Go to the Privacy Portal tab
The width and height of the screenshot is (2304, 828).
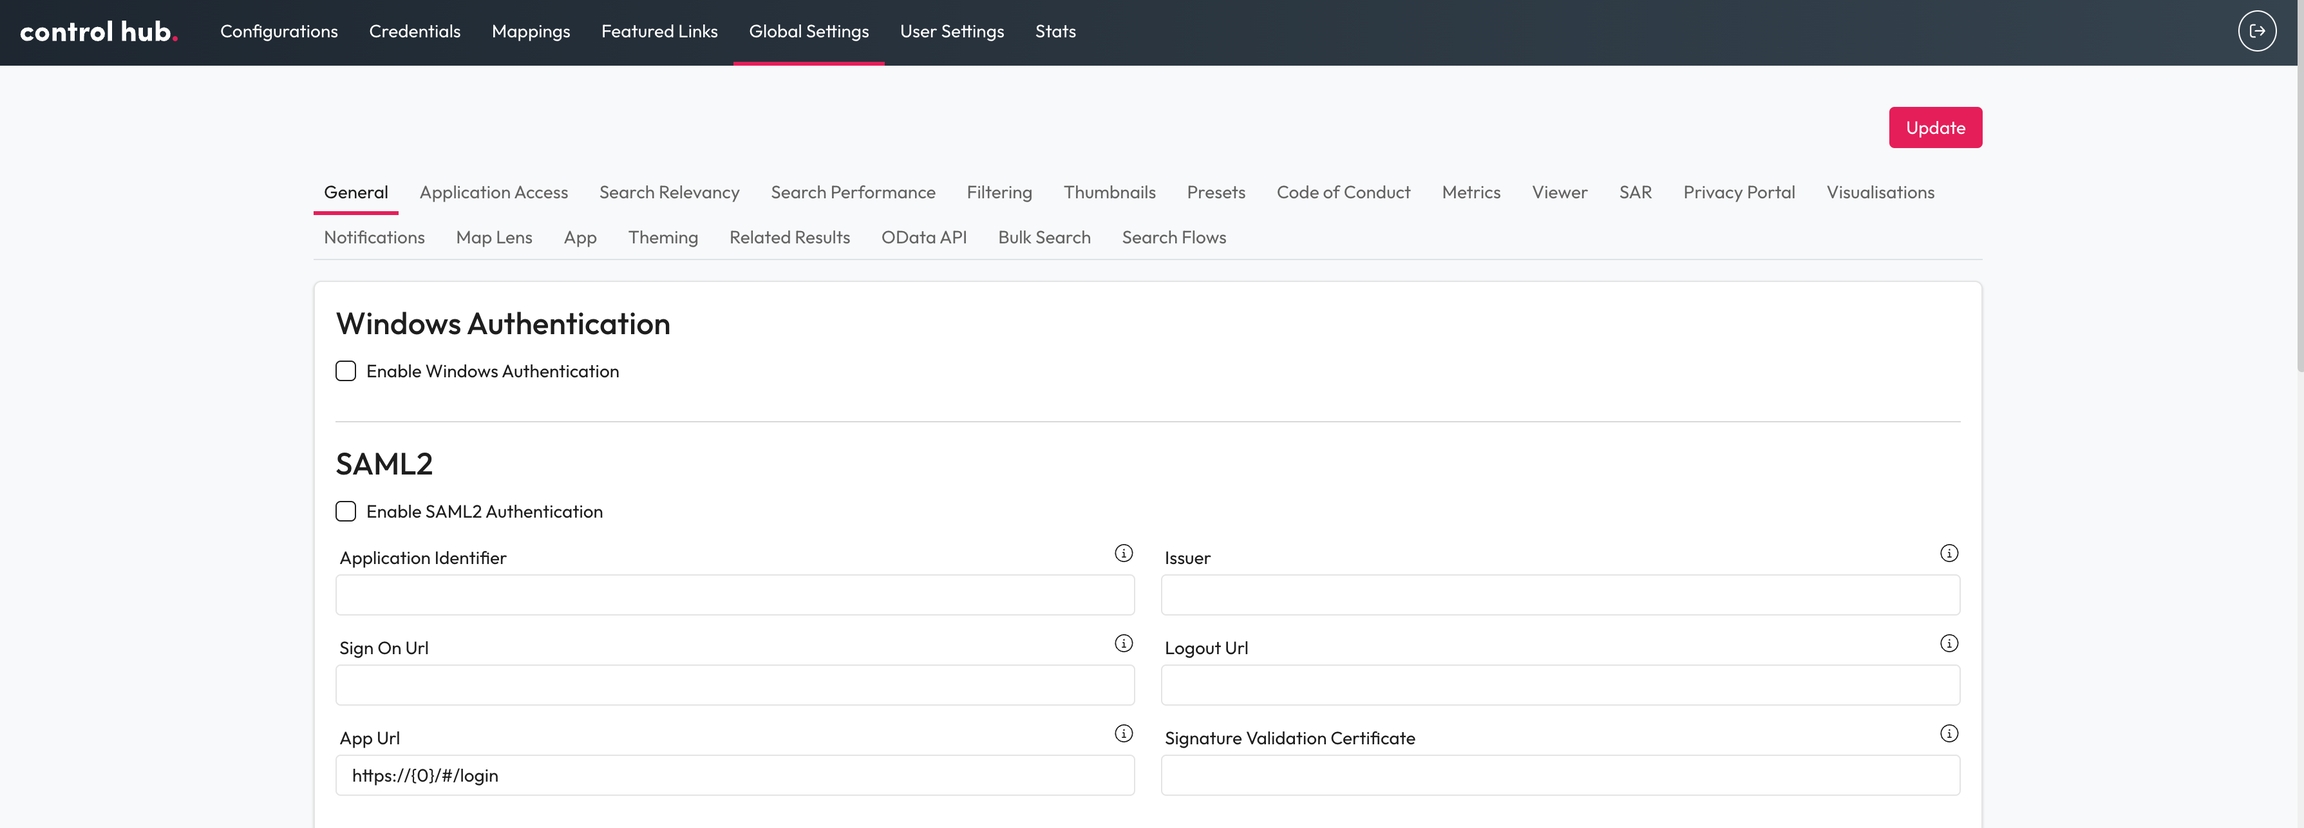click(1738, 192)
